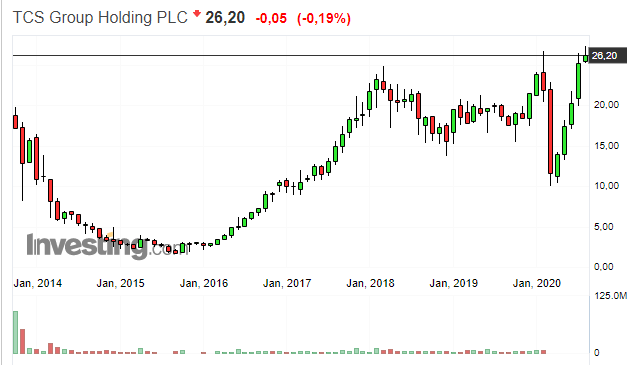Viewport: 632px width, 365px height.
Task: Click the Jan, 2019 date axis label
Action: (x=453, y=283)
